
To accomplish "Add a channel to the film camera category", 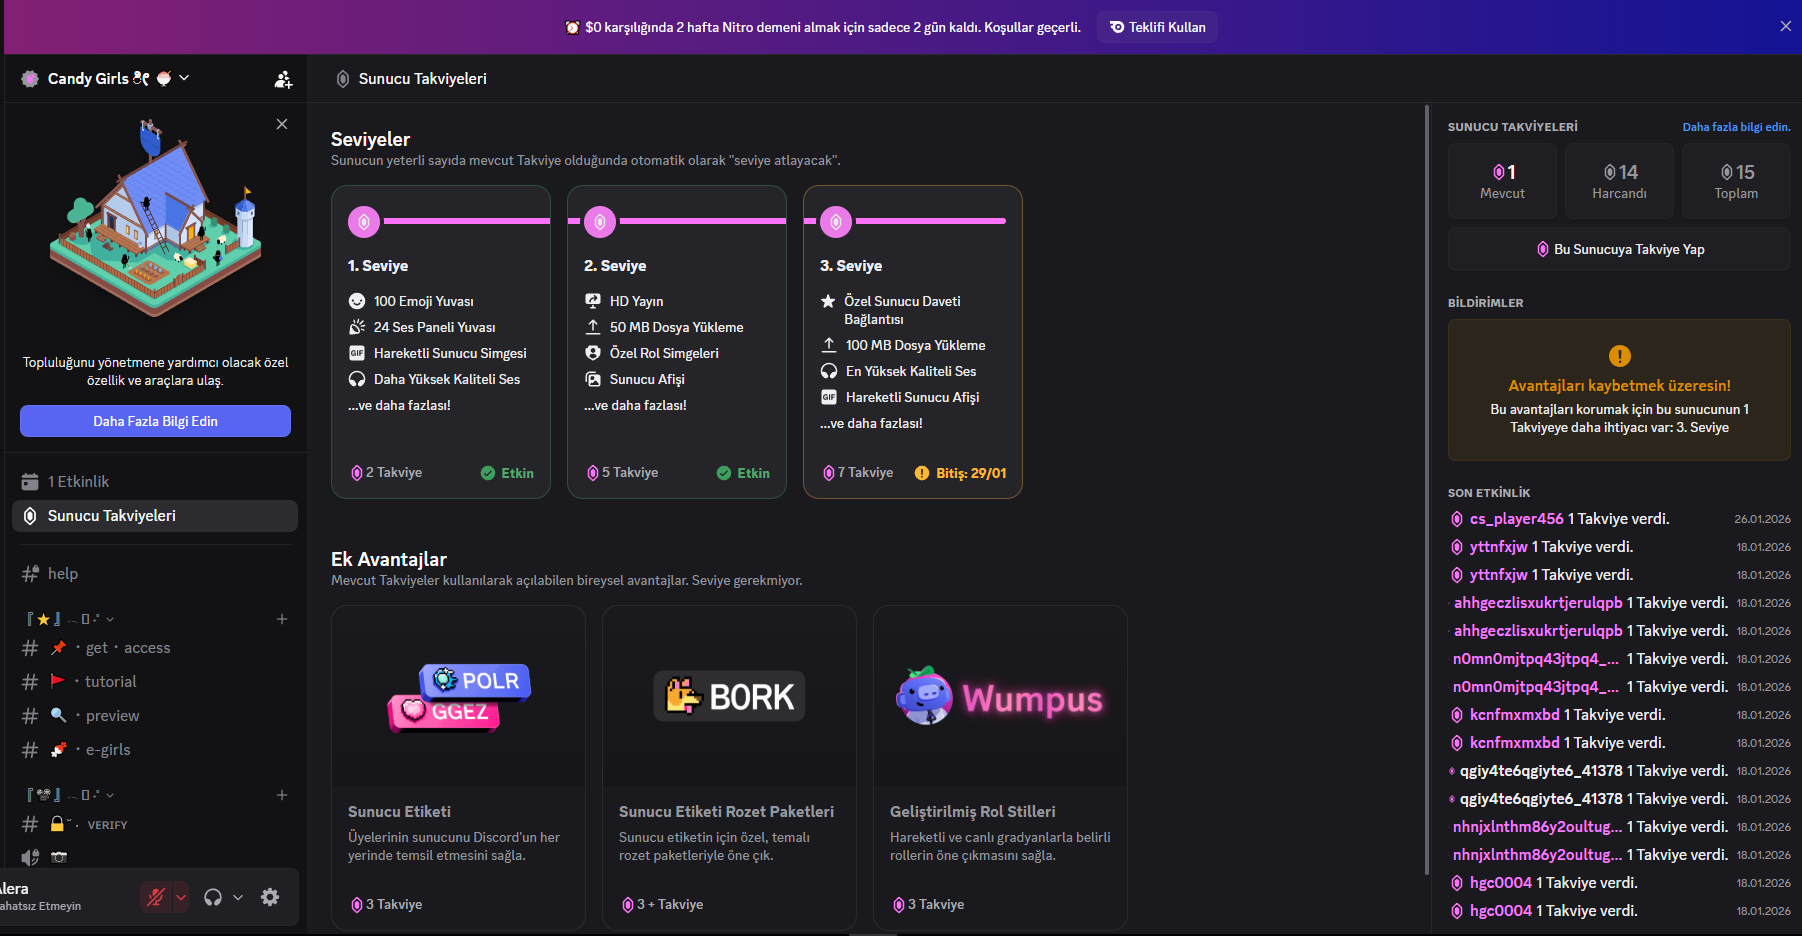I will pos(282,795).
